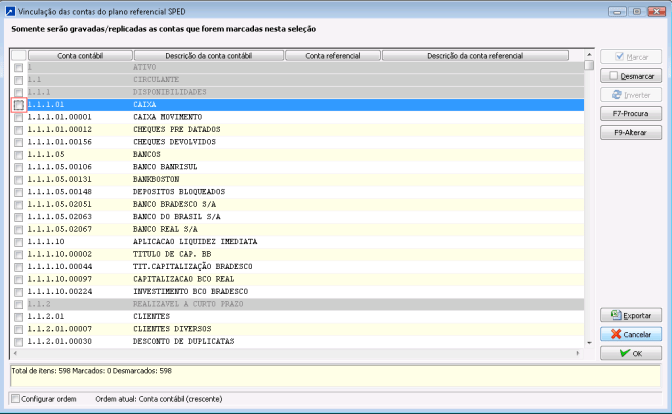Select row DISPONIBILIDADES
The image size is (672, 414).
click(x=306, y=92)
